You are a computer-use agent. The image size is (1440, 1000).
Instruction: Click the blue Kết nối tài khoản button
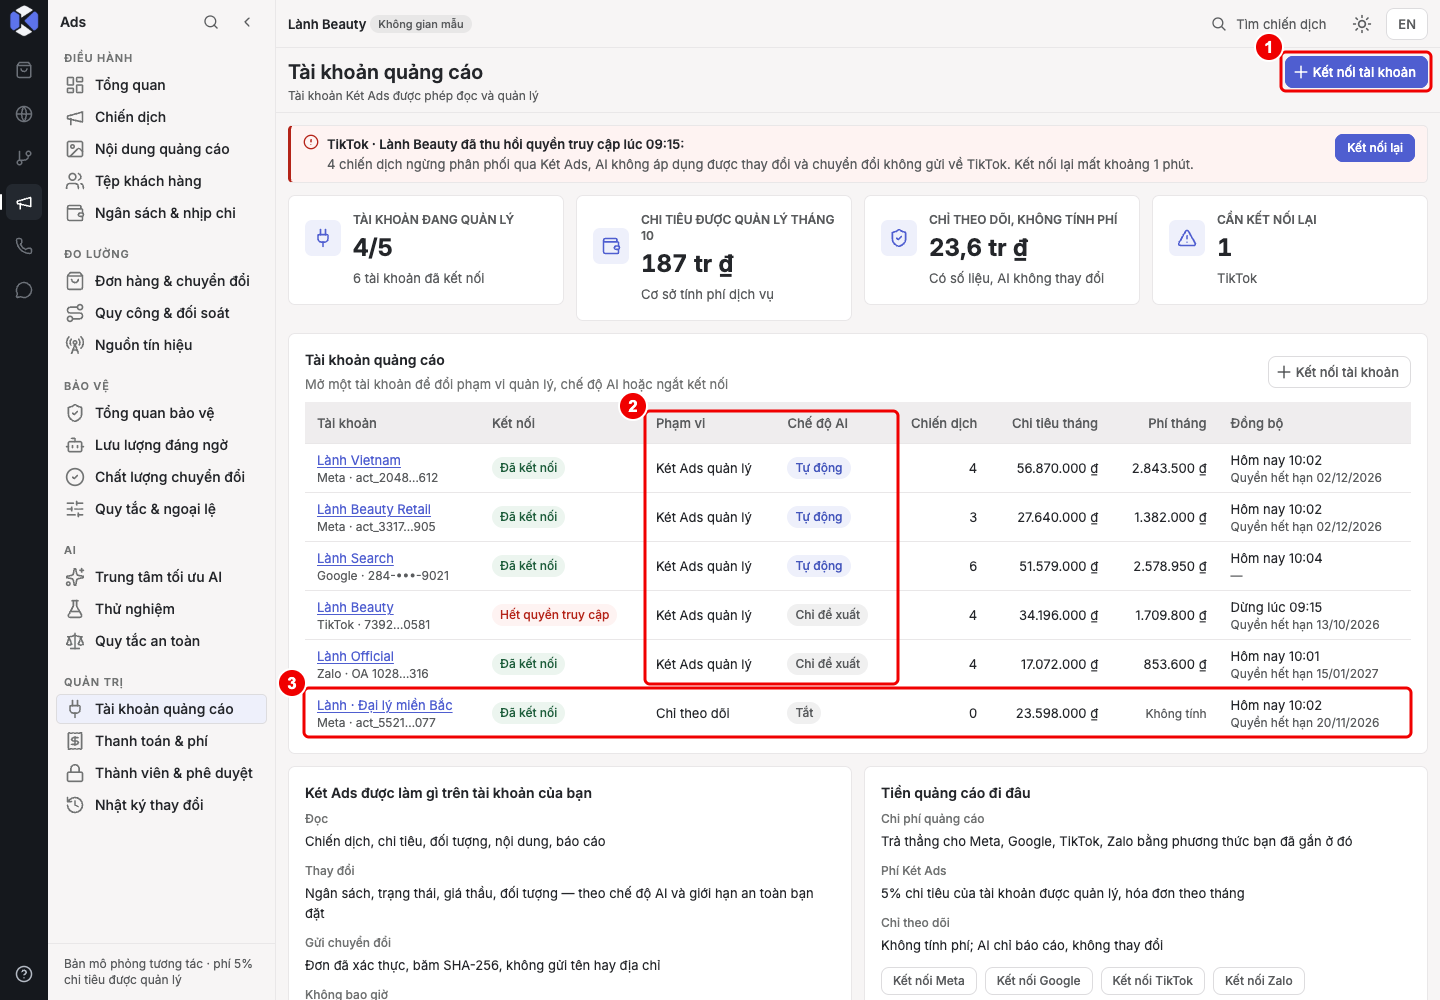pyautogui.click(x=1356, y=72)
